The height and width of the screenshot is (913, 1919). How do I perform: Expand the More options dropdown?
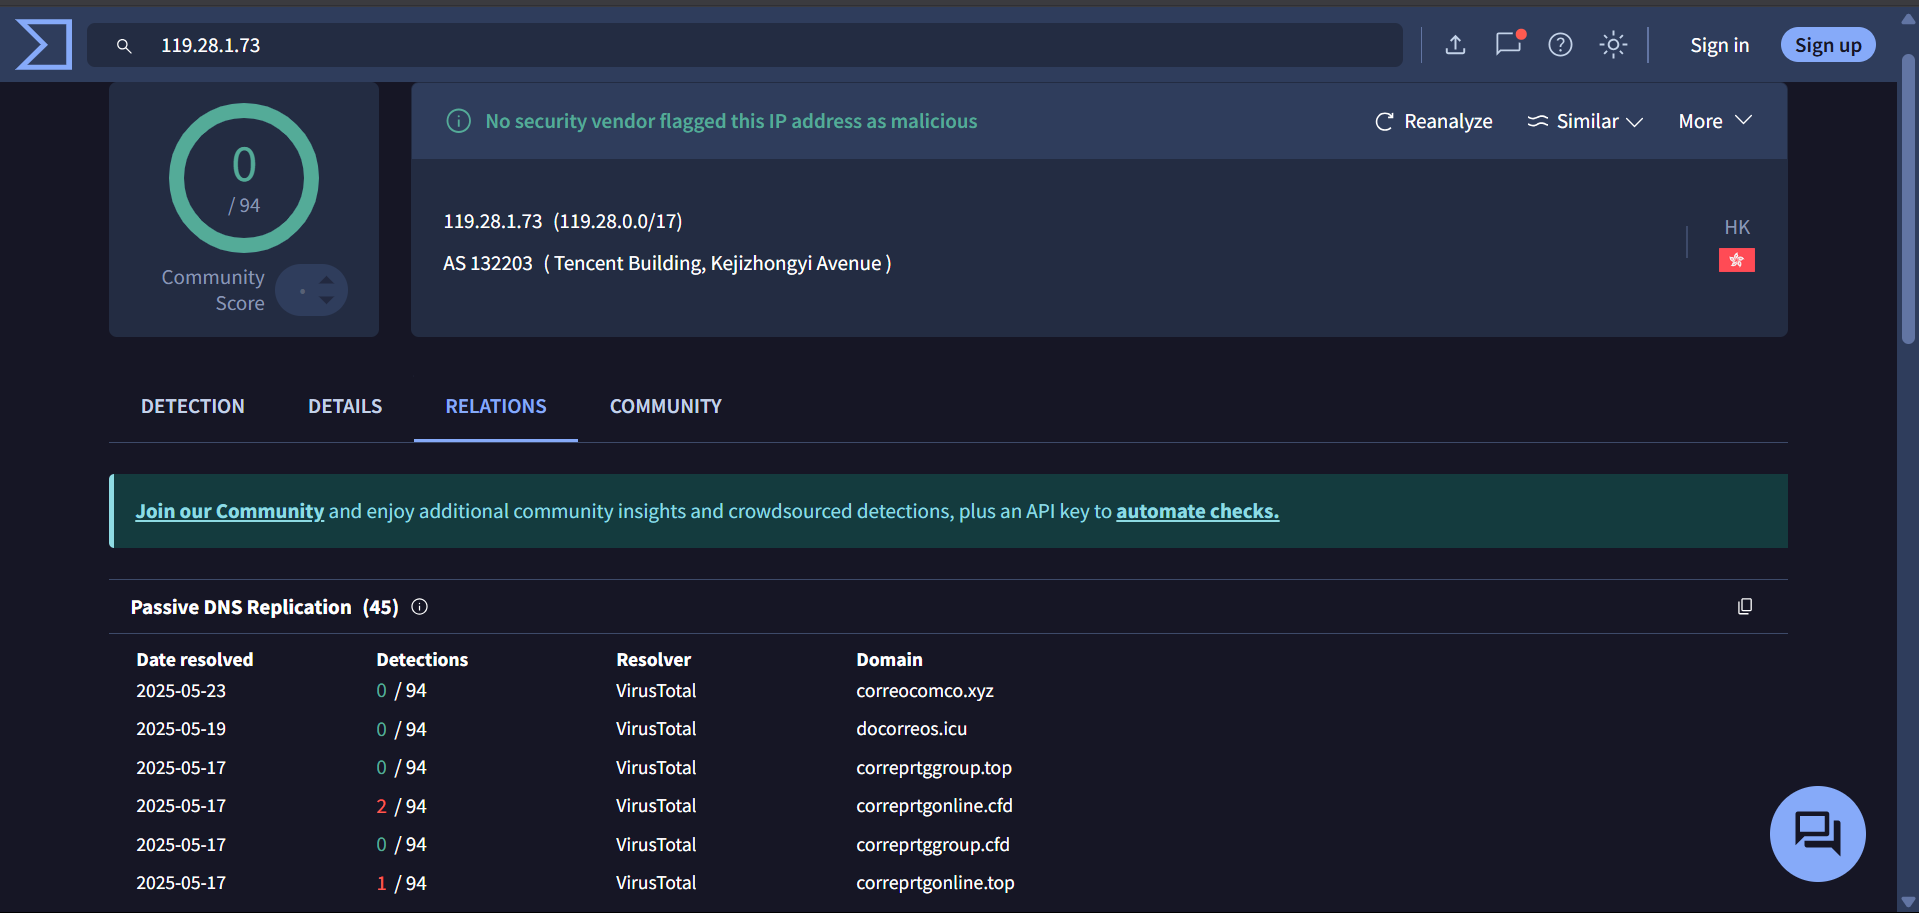tap(1714, 121)
